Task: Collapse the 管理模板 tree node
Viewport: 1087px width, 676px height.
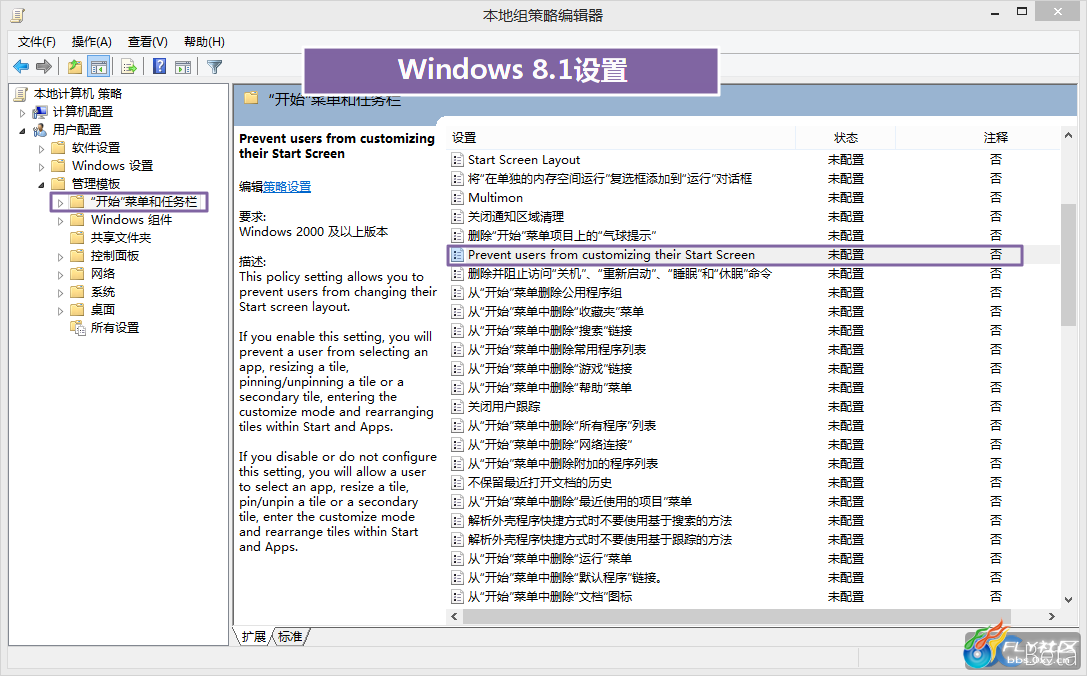Action: pos(41,184)
